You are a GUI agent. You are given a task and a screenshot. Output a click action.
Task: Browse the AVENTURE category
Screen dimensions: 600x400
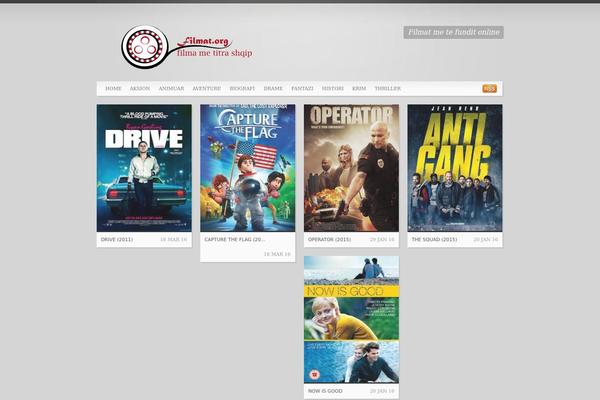point(206,88)
